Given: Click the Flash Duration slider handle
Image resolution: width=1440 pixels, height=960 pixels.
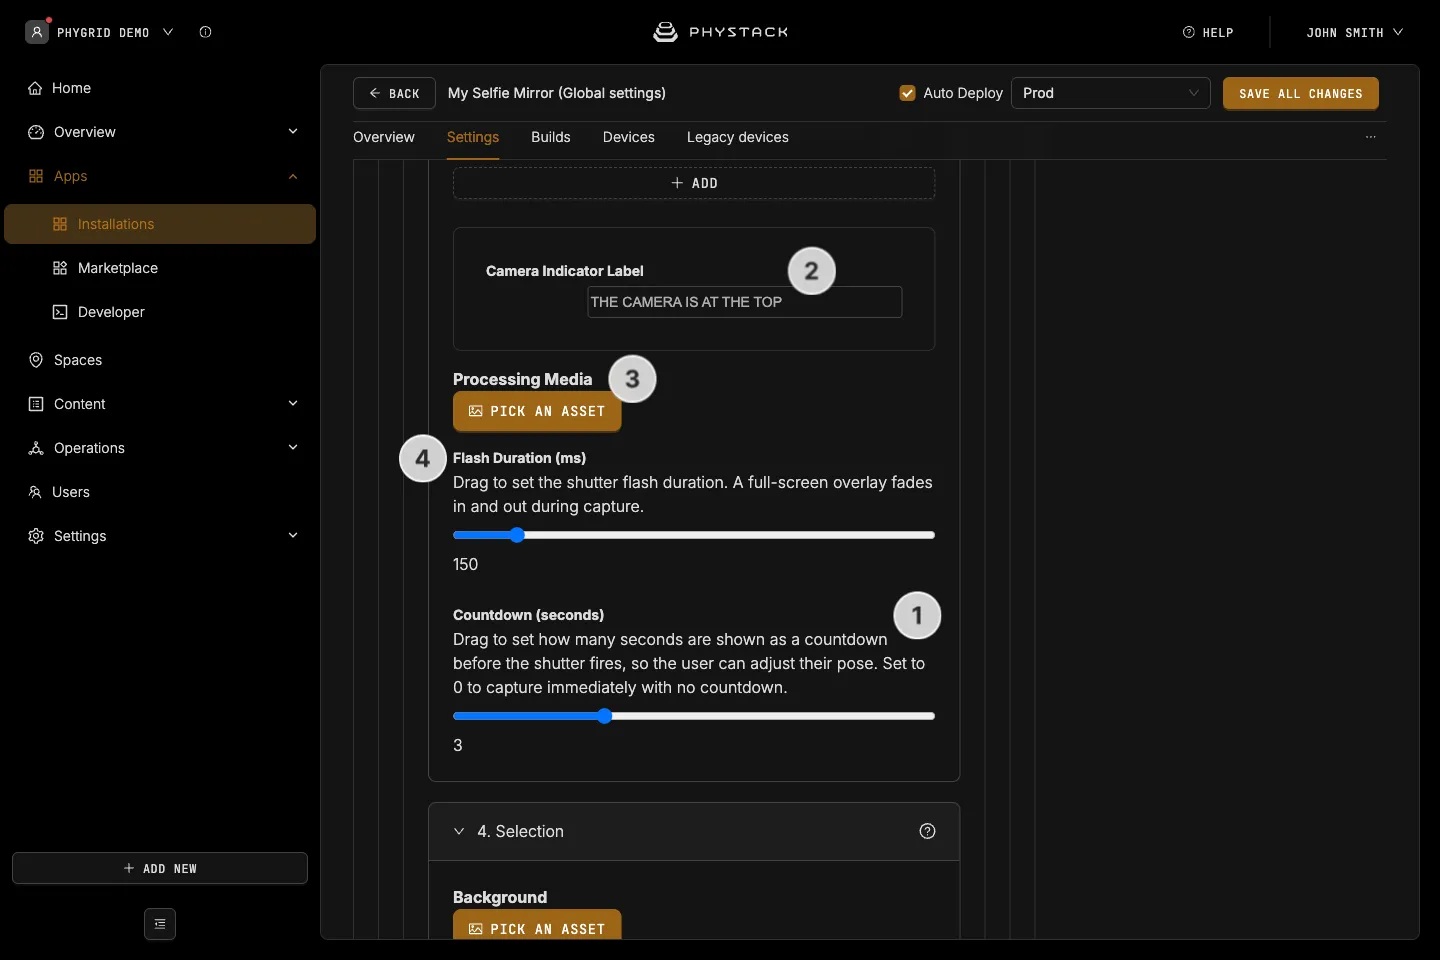Looking at the screenshot, I should tap(517, 535).
